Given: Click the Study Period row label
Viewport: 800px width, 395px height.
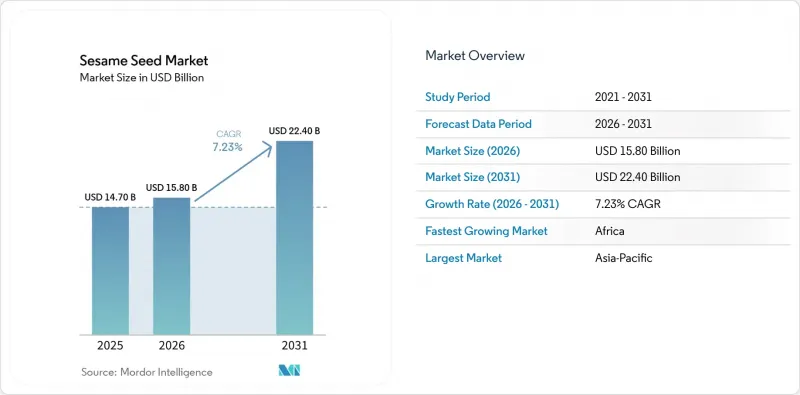Looking at the screenshot, I should [458, 97].
